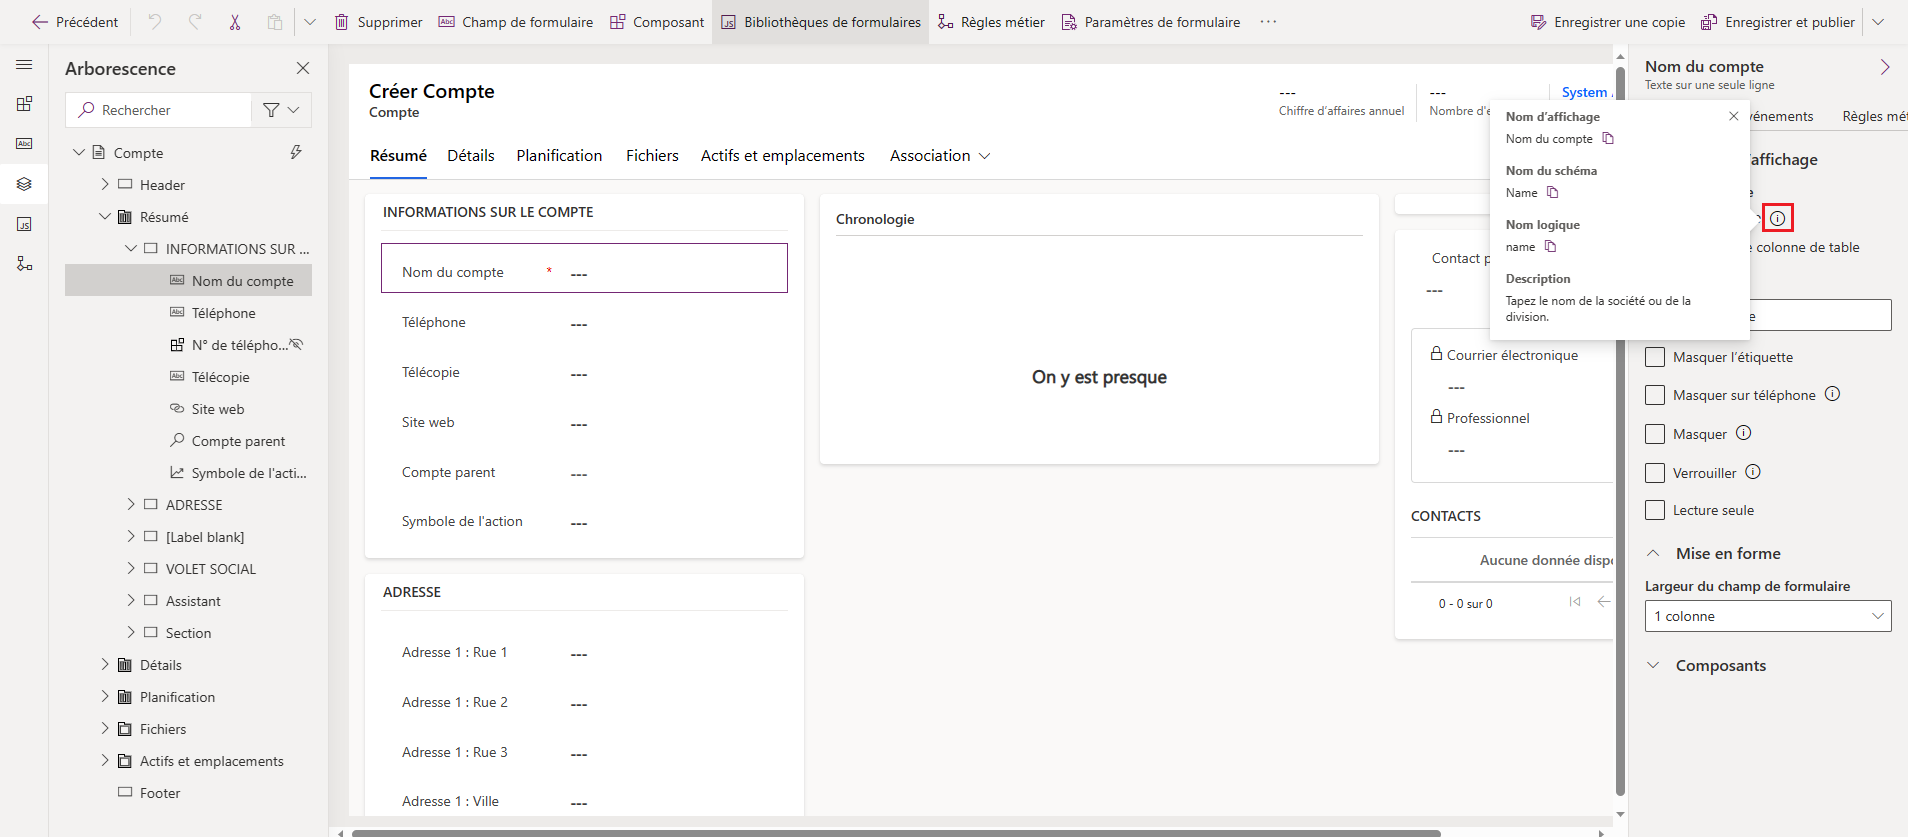
Task: Collapse the Compte tree node
Action: coord(79,152)
